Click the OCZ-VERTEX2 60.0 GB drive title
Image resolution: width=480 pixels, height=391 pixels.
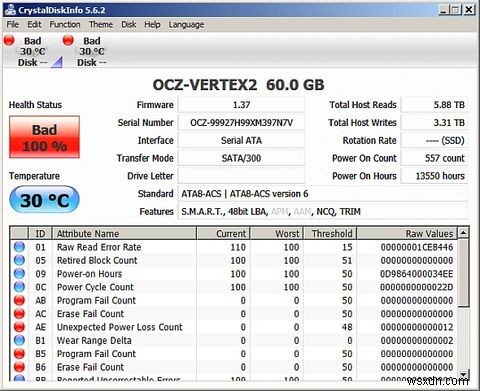[x=238, y=85]
